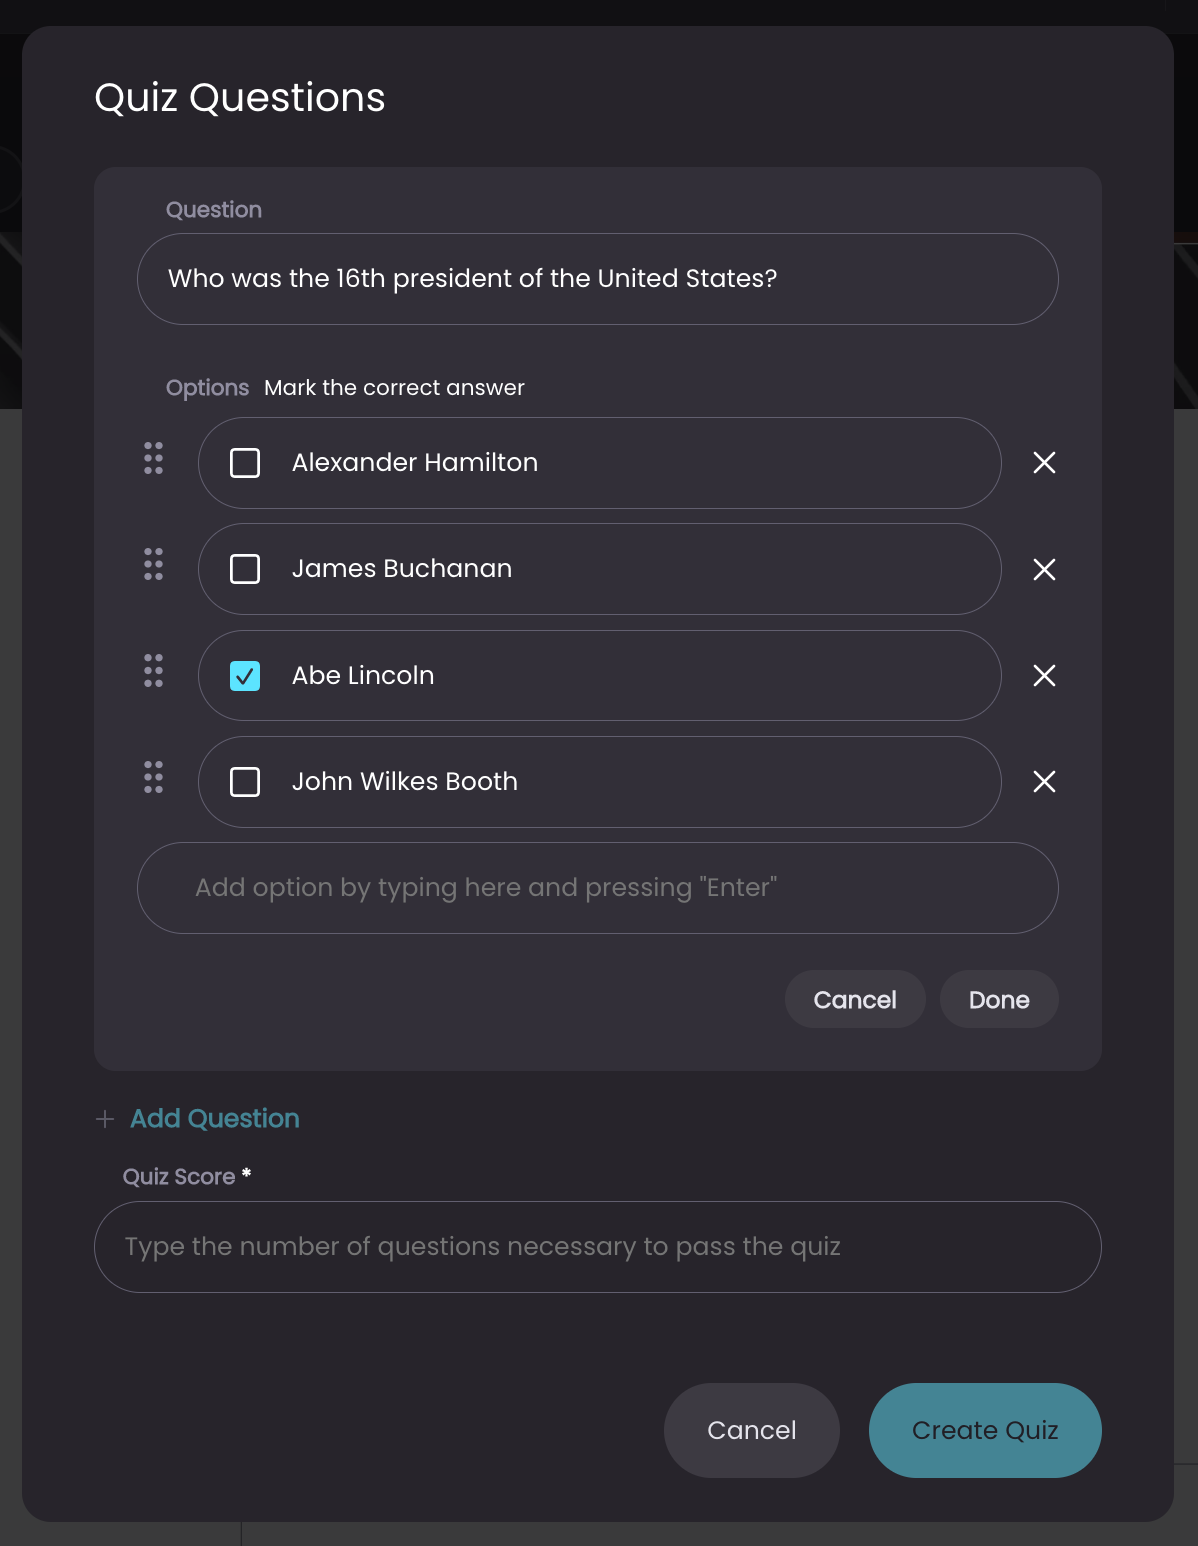
Task: Focus the Quiz Score input field
Action: click(598, 1247)
